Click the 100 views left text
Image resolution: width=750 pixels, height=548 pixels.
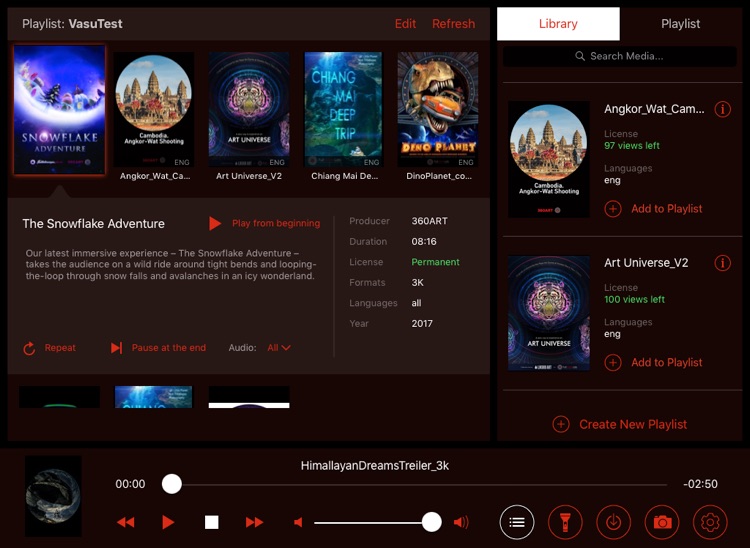634,299
